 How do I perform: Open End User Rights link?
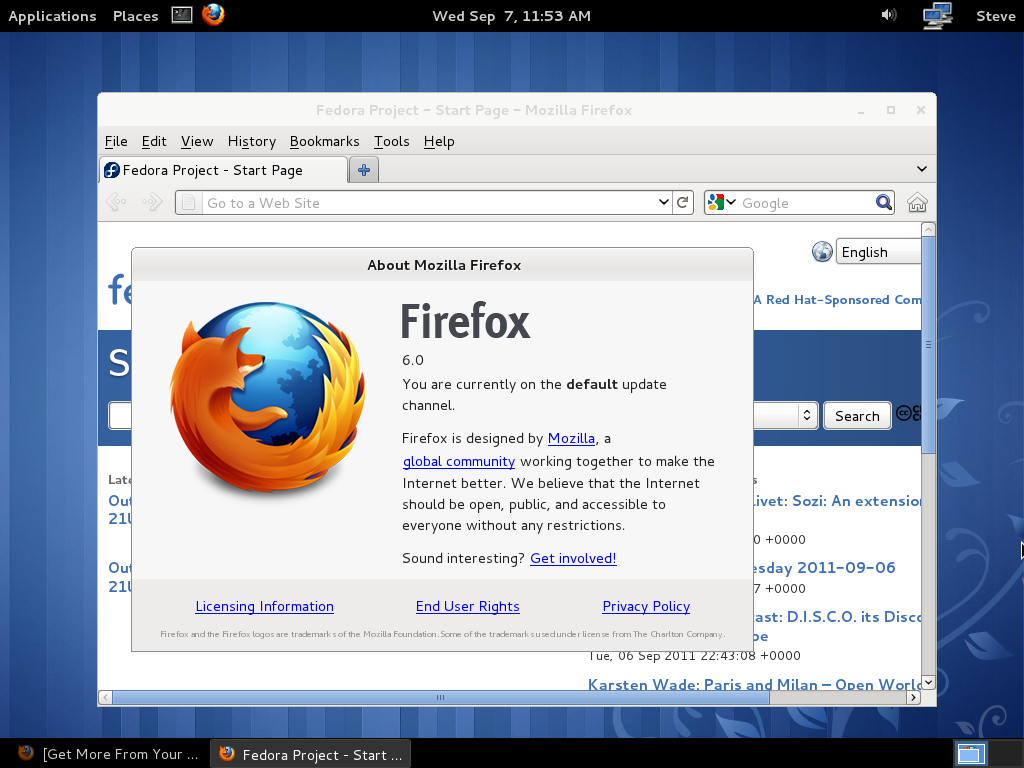point(468,606)
